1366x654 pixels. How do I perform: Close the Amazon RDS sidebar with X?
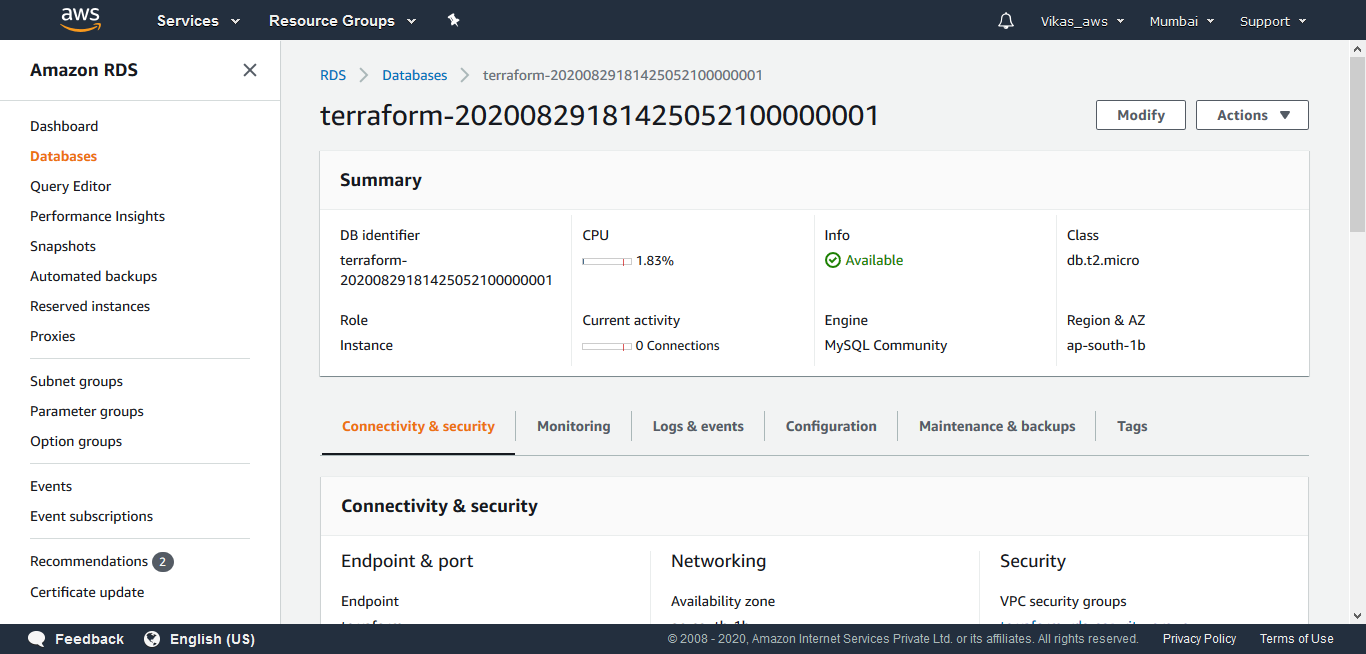(250, 70)
